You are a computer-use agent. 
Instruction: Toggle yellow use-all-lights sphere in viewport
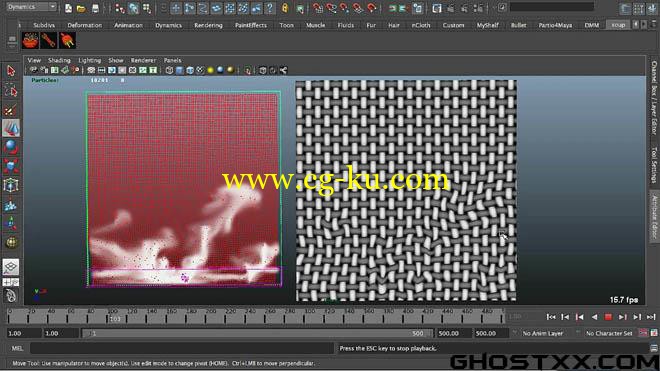tap(210, 70)
